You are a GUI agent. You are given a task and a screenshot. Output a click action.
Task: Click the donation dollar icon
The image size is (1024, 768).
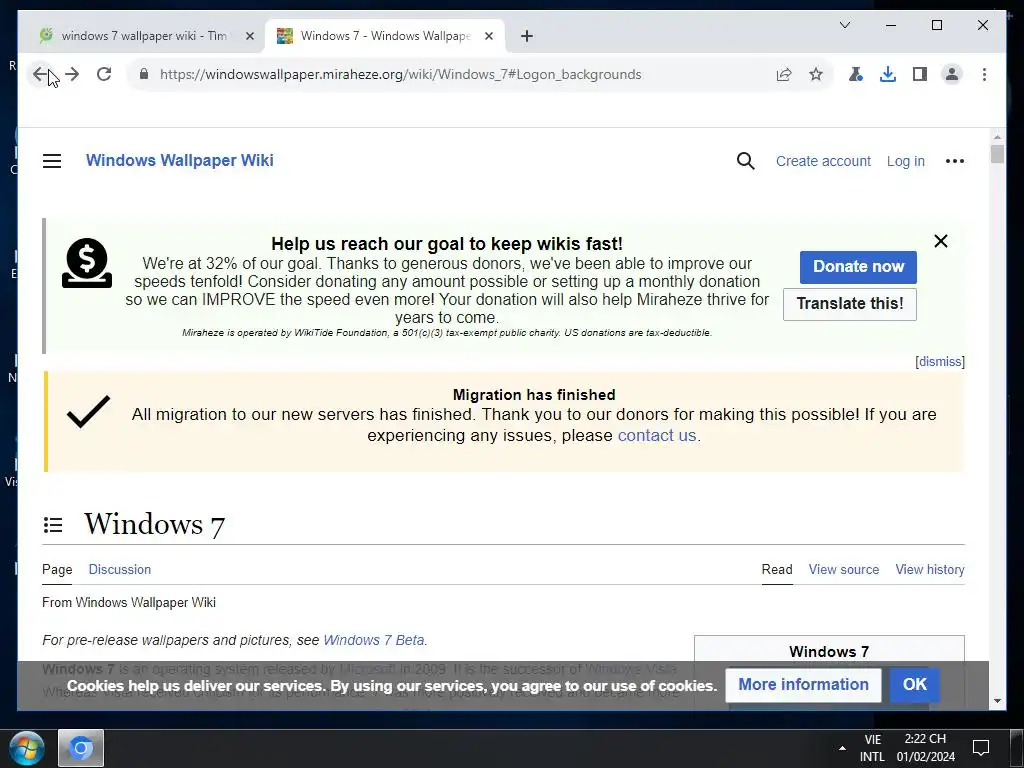pyautogui.click(x=87, y=263)
